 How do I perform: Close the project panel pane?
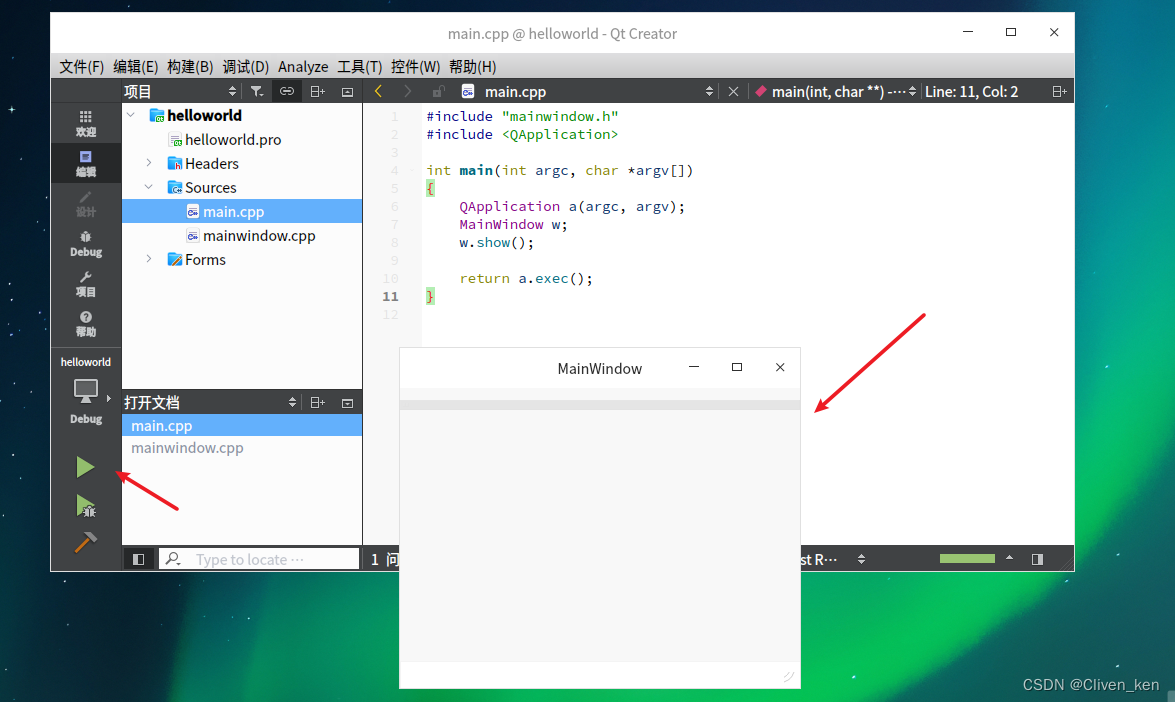(347, 91)
